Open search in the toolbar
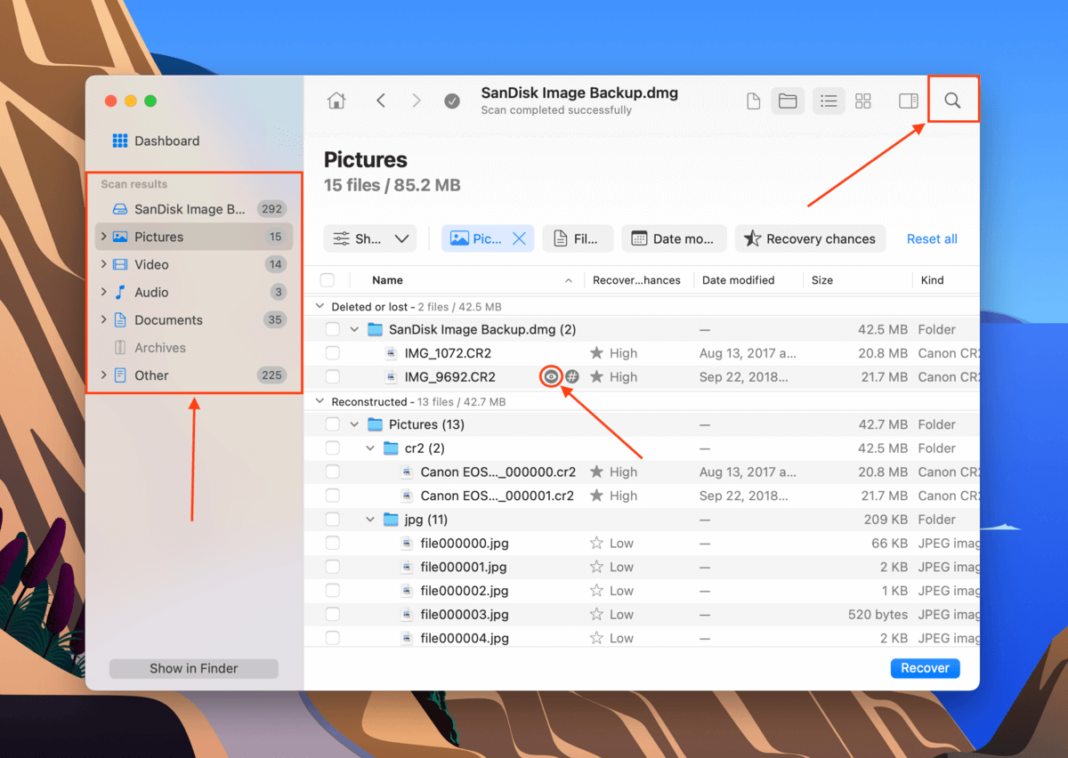Viewport: 1068px width, 758px height. (x=952, y=99)
